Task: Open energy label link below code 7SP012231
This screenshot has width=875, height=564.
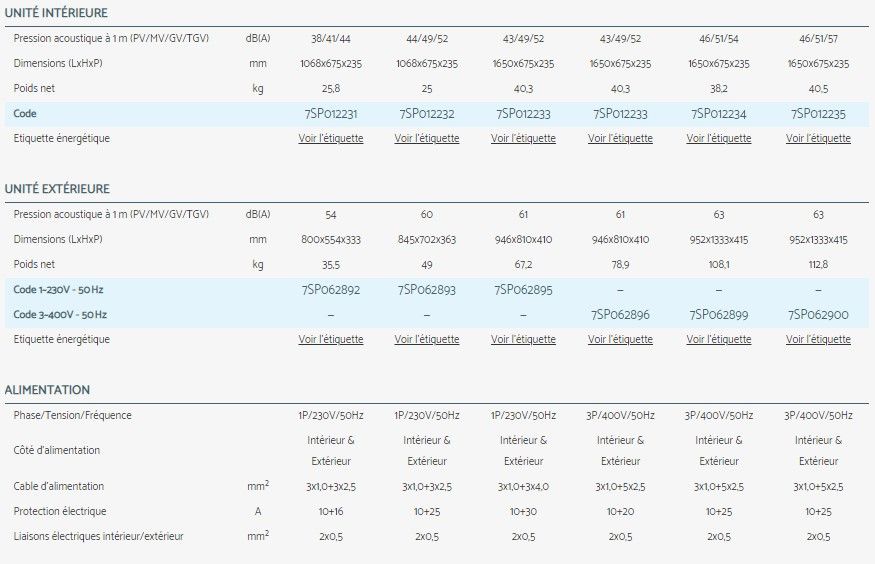Action: tap(330, 139)
